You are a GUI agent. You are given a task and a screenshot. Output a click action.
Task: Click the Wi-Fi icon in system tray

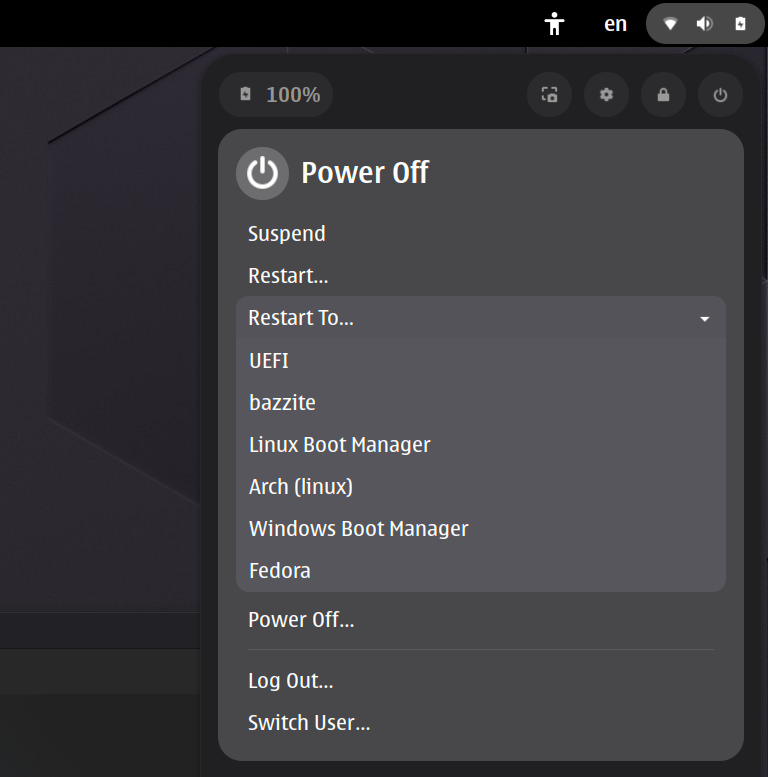pos(670,24)
